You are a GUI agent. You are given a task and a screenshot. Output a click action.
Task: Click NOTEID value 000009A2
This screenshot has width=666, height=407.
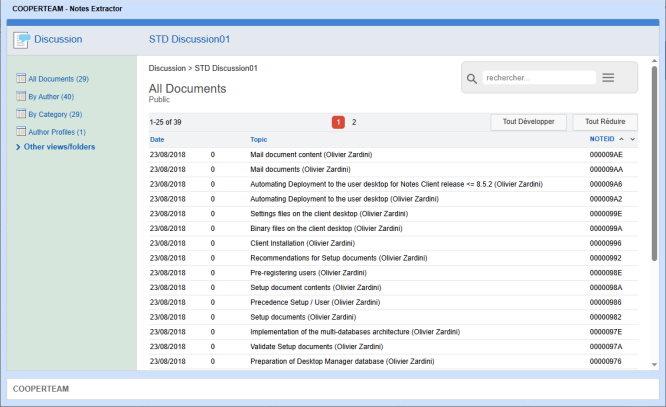pyautogui.click(x=606, y=199)
